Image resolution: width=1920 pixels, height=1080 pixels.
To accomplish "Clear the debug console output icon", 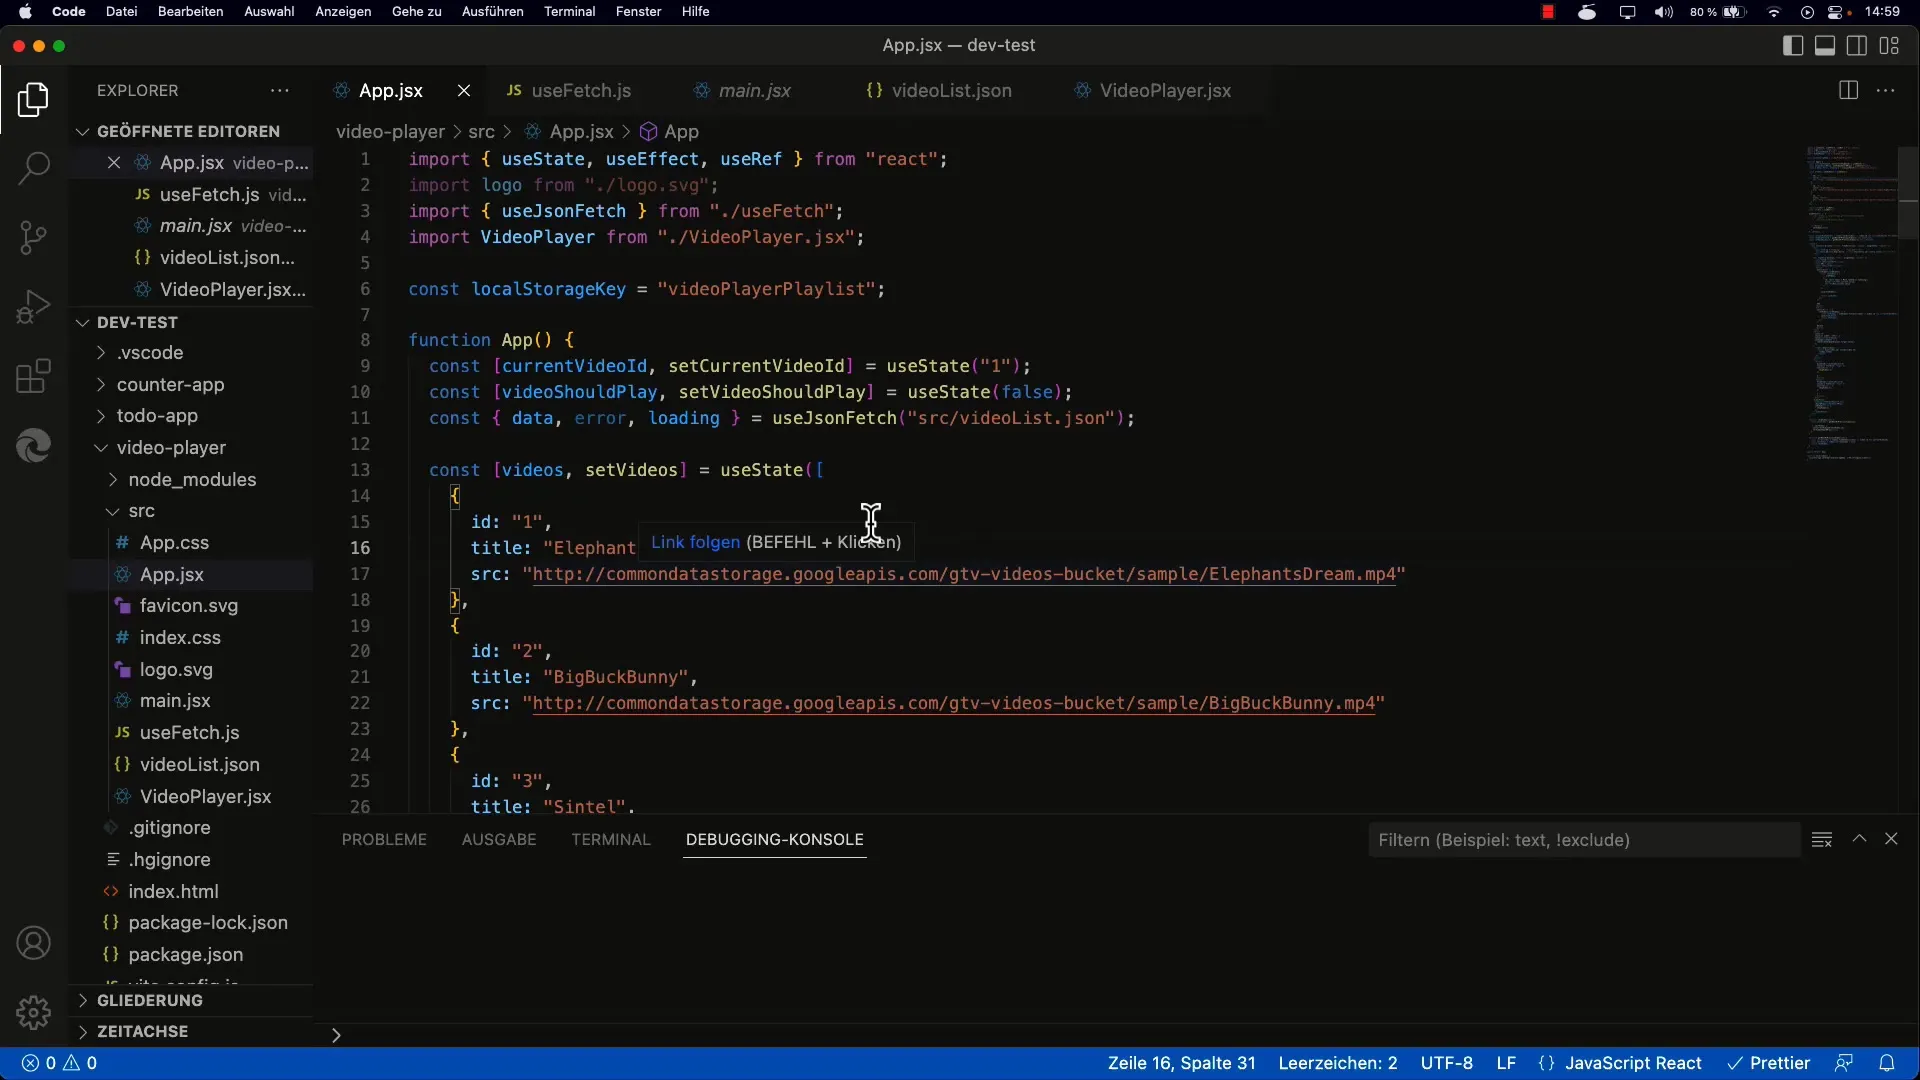I will coord(1822,840).
